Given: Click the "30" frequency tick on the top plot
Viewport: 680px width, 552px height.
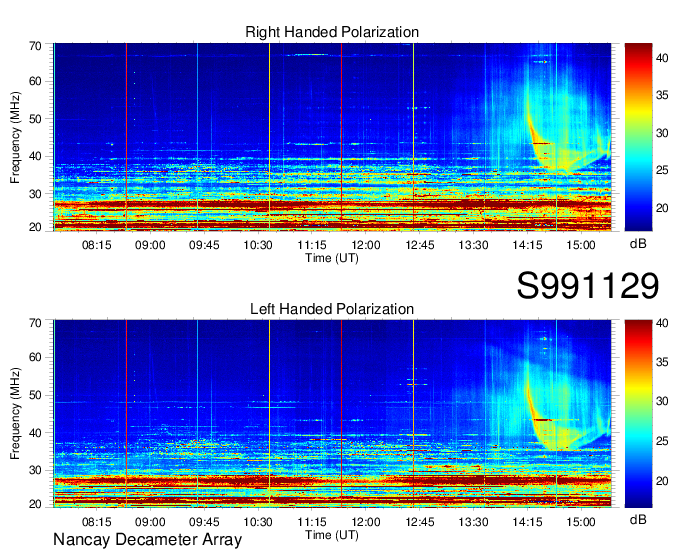Looking at the screenshot, I should click(36, 194).
